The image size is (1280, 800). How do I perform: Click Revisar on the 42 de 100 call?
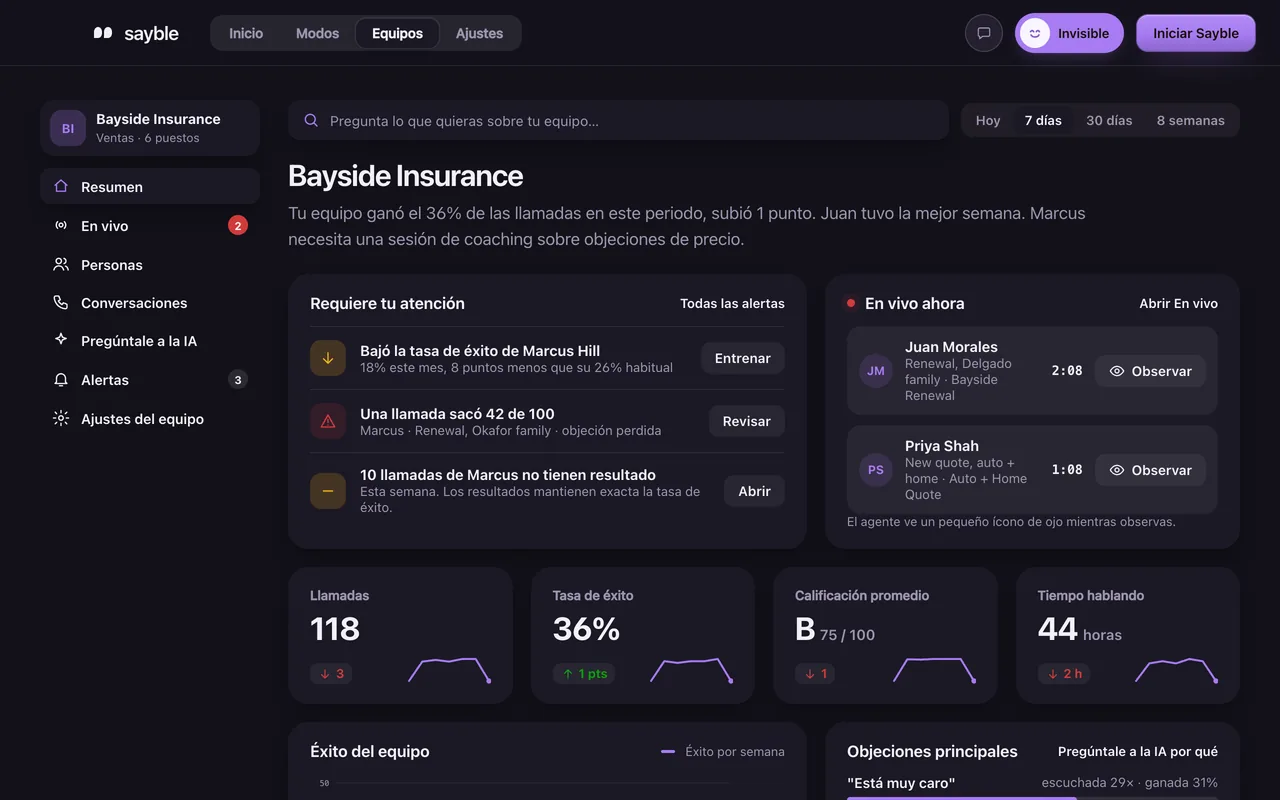coord(747,421)
